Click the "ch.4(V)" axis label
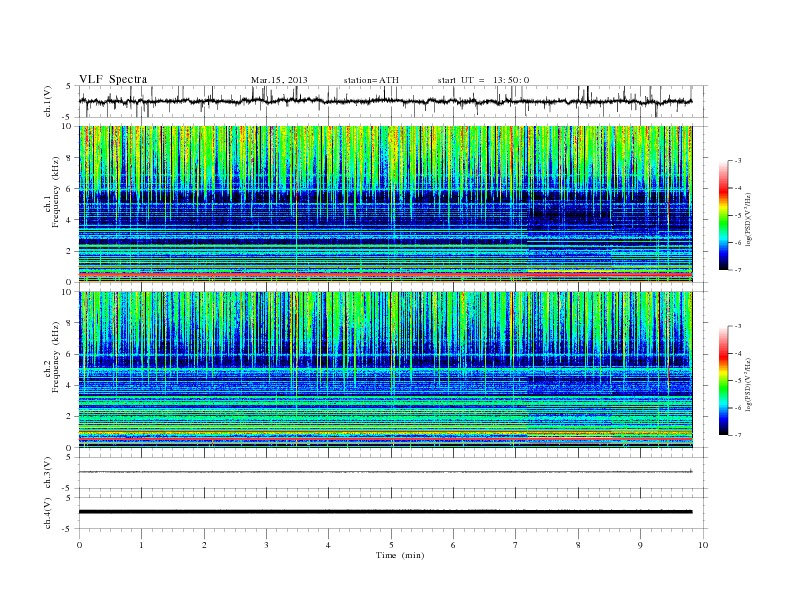This screenshot has width=792, height=612. [x=48, y=513]
